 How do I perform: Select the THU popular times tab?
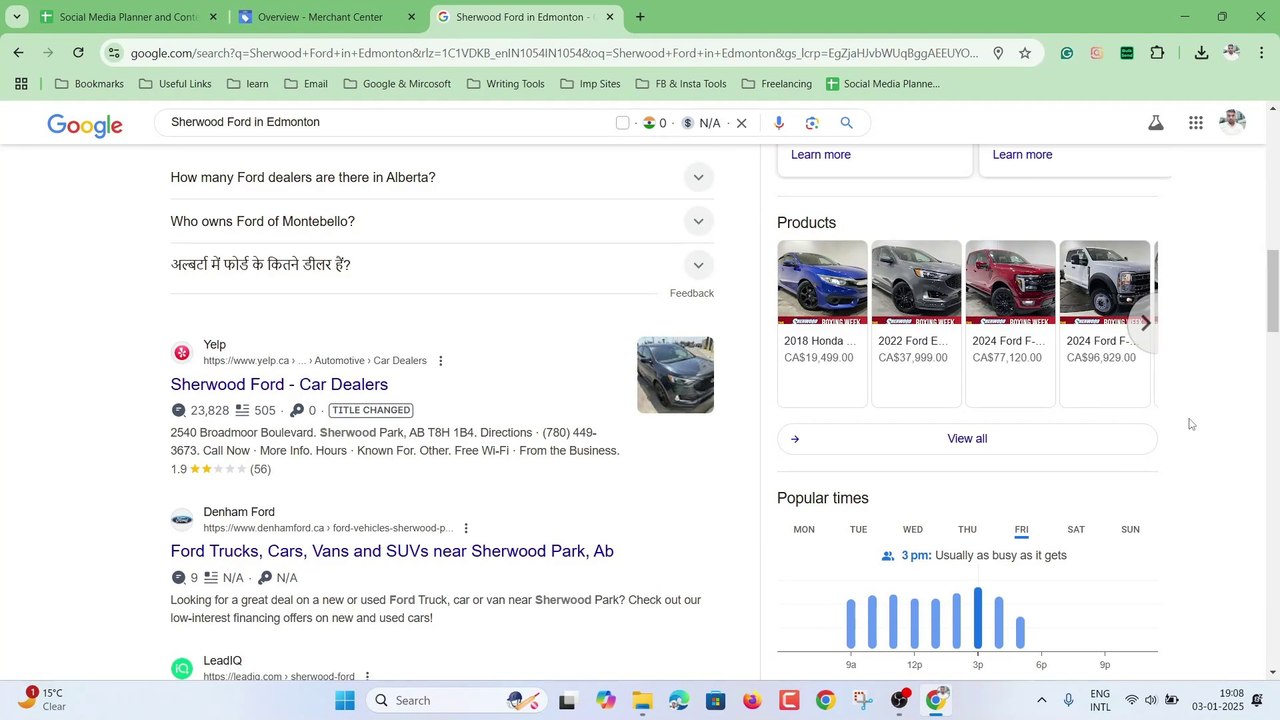pos(967,529)
